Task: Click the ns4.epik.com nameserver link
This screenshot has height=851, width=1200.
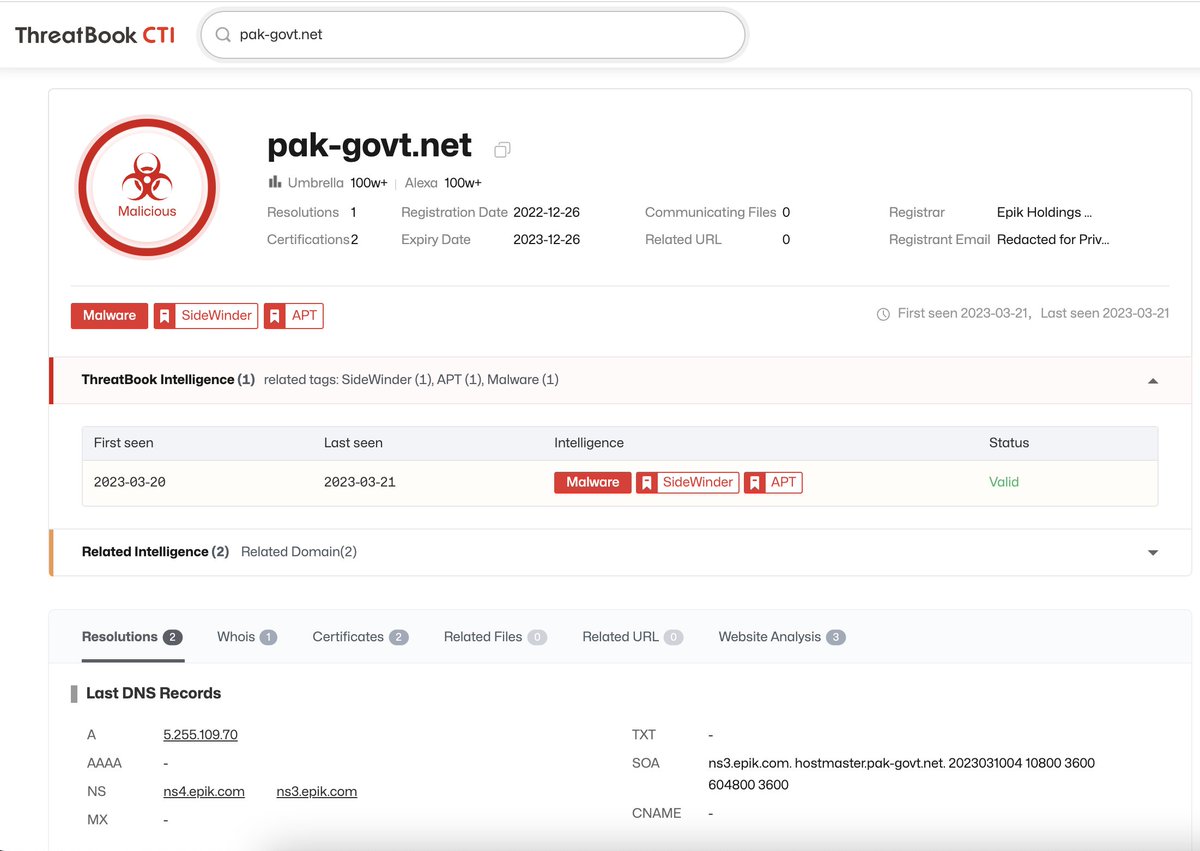Action: click(203, 791)
